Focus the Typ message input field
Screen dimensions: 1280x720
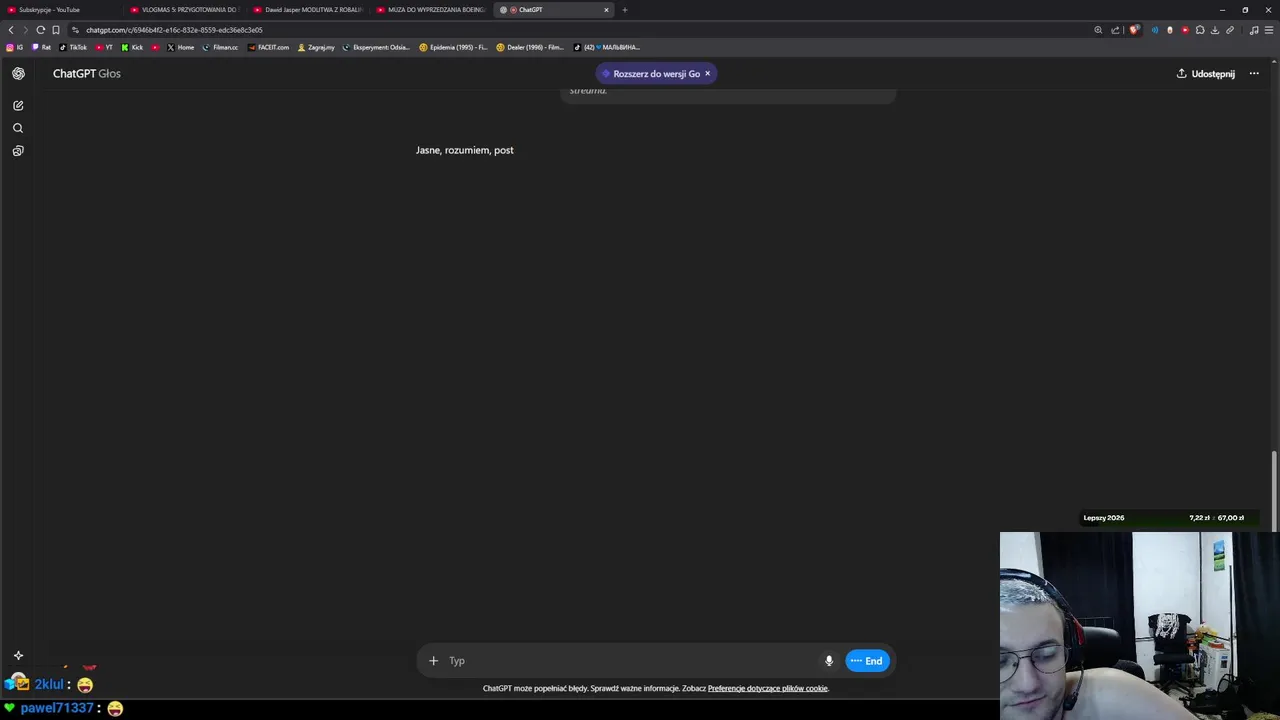630,661
